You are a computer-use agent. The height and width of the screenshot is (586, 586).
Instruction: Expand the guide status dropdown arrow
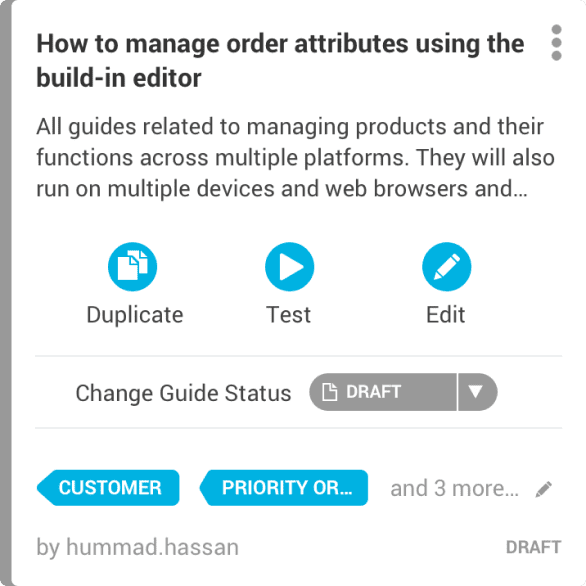tap(477, 392)
